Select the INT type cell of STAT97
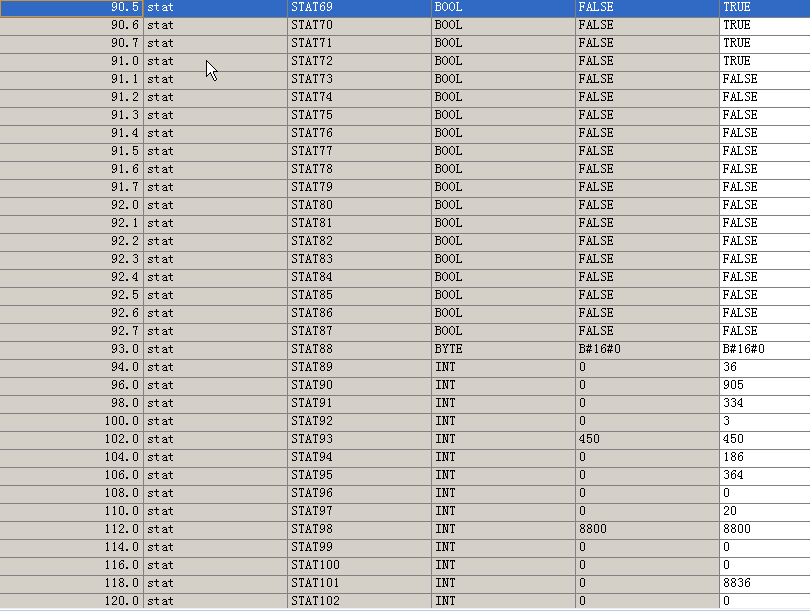 point(502,511)
